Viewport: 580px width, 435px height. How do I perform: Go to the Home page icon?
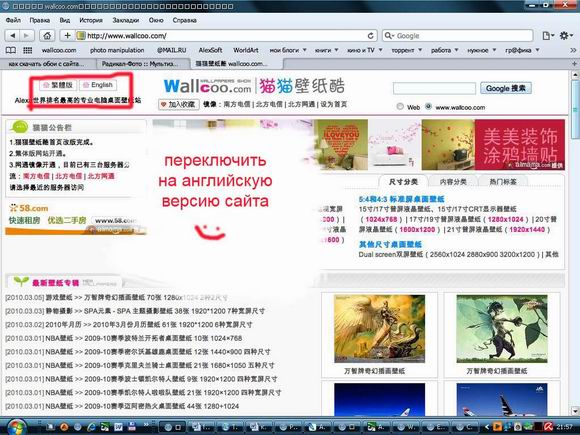tap(47, 36)
